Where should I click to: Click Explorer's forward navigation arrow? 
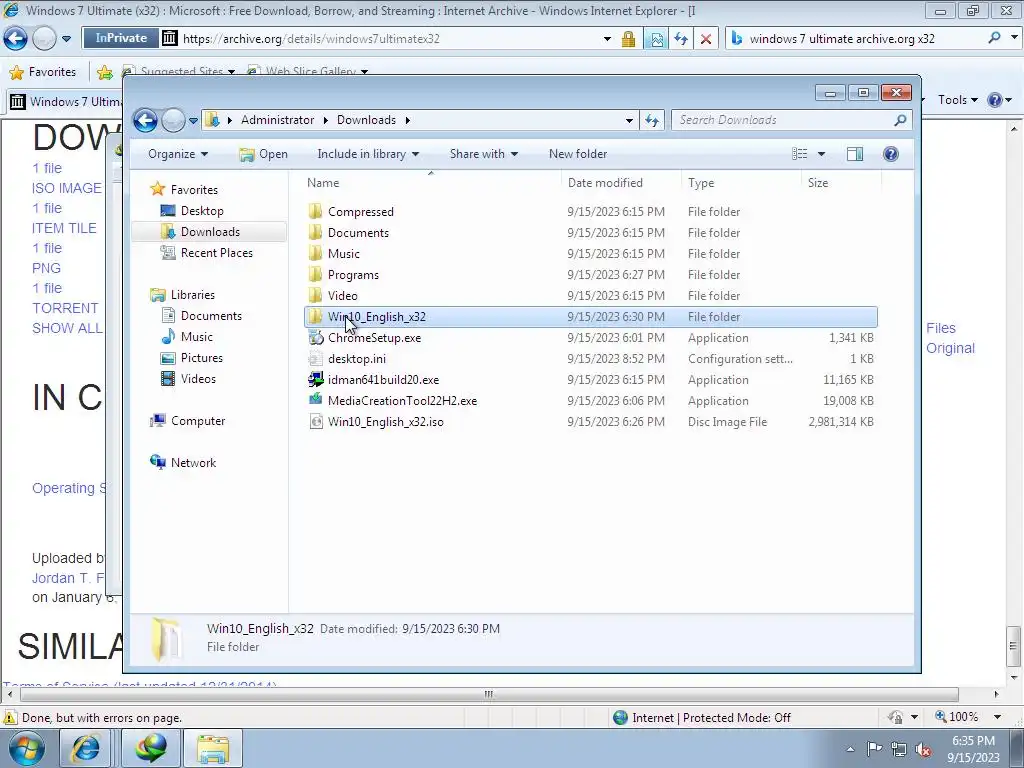[x=173, y=120]
